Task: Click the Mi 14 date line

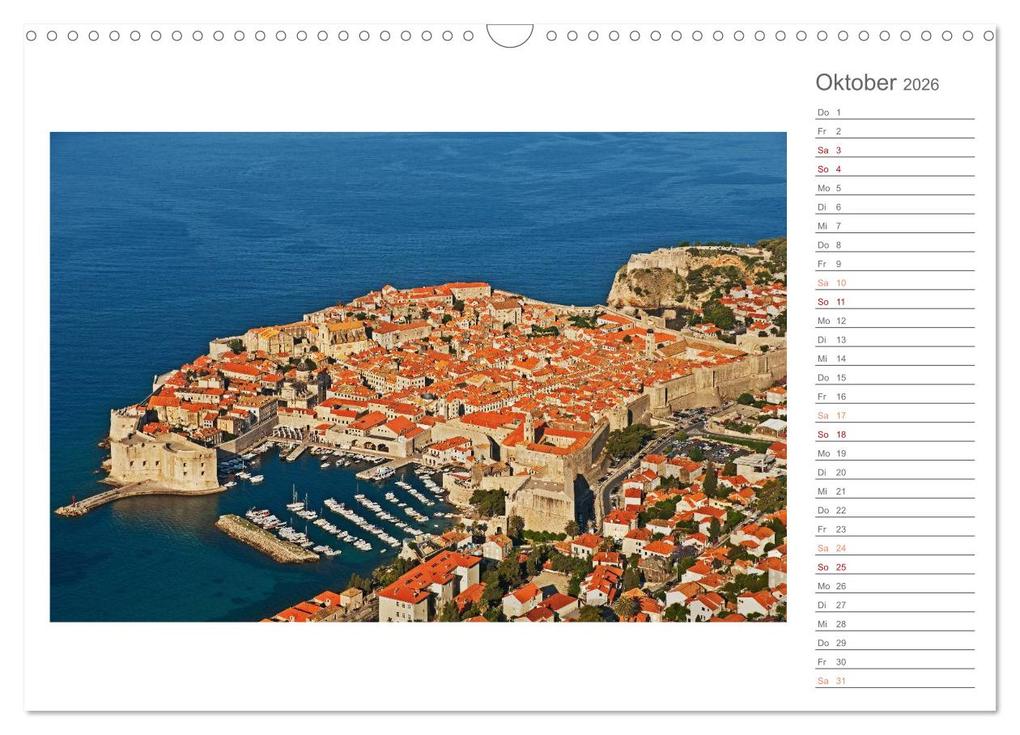Action: pyautogui.click(x=894, y=358)
